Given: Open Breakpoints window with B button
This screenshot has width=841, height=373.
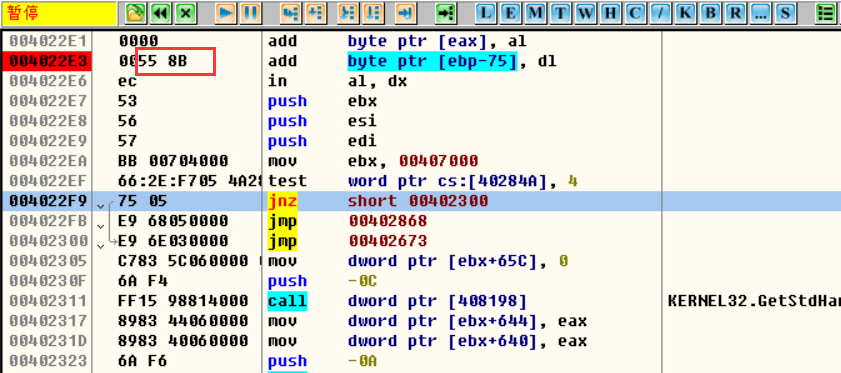Looking at the screenshot, I should [x=709, y=12].
